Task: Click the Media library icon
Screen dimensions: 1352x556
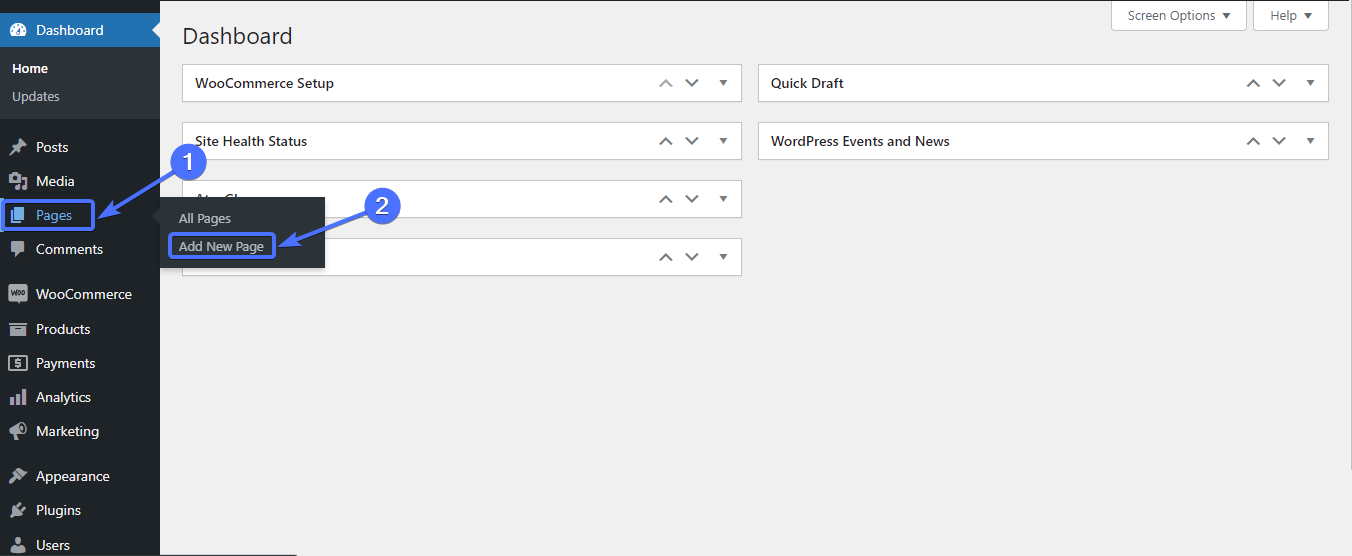Action: click(x=18, y=181)
